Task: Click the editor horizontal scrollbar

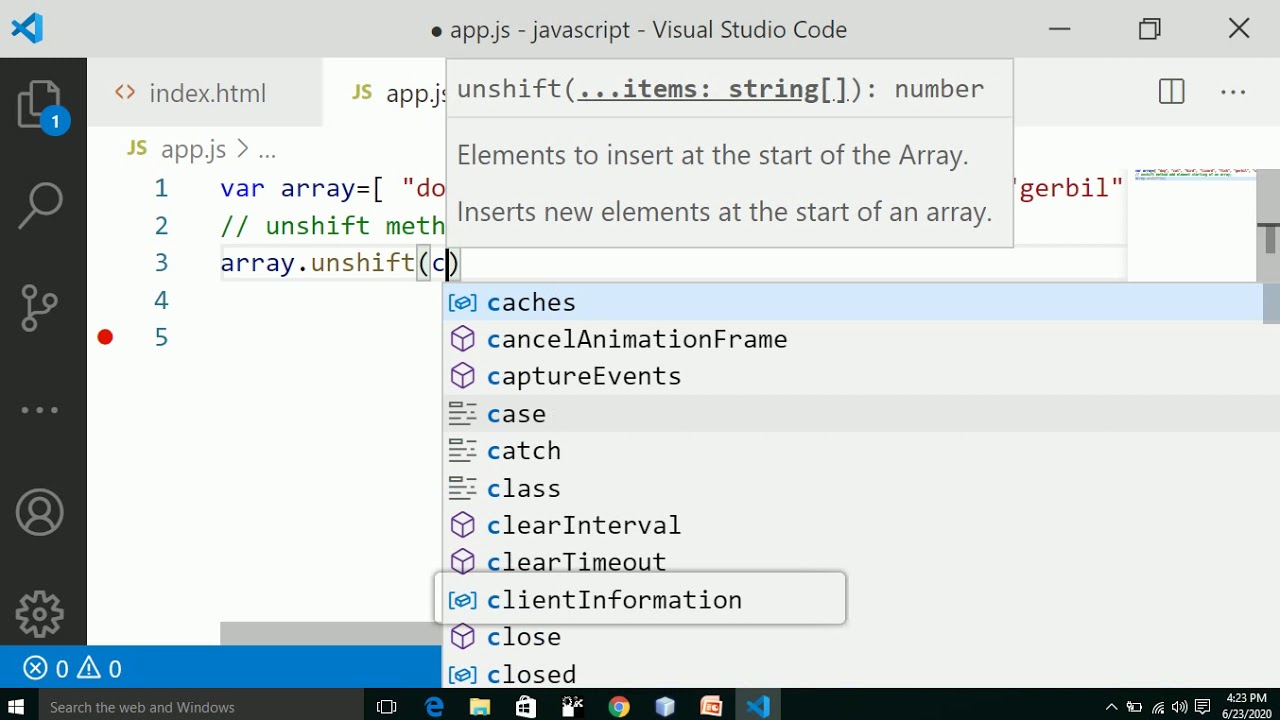Action: [331, 633]
